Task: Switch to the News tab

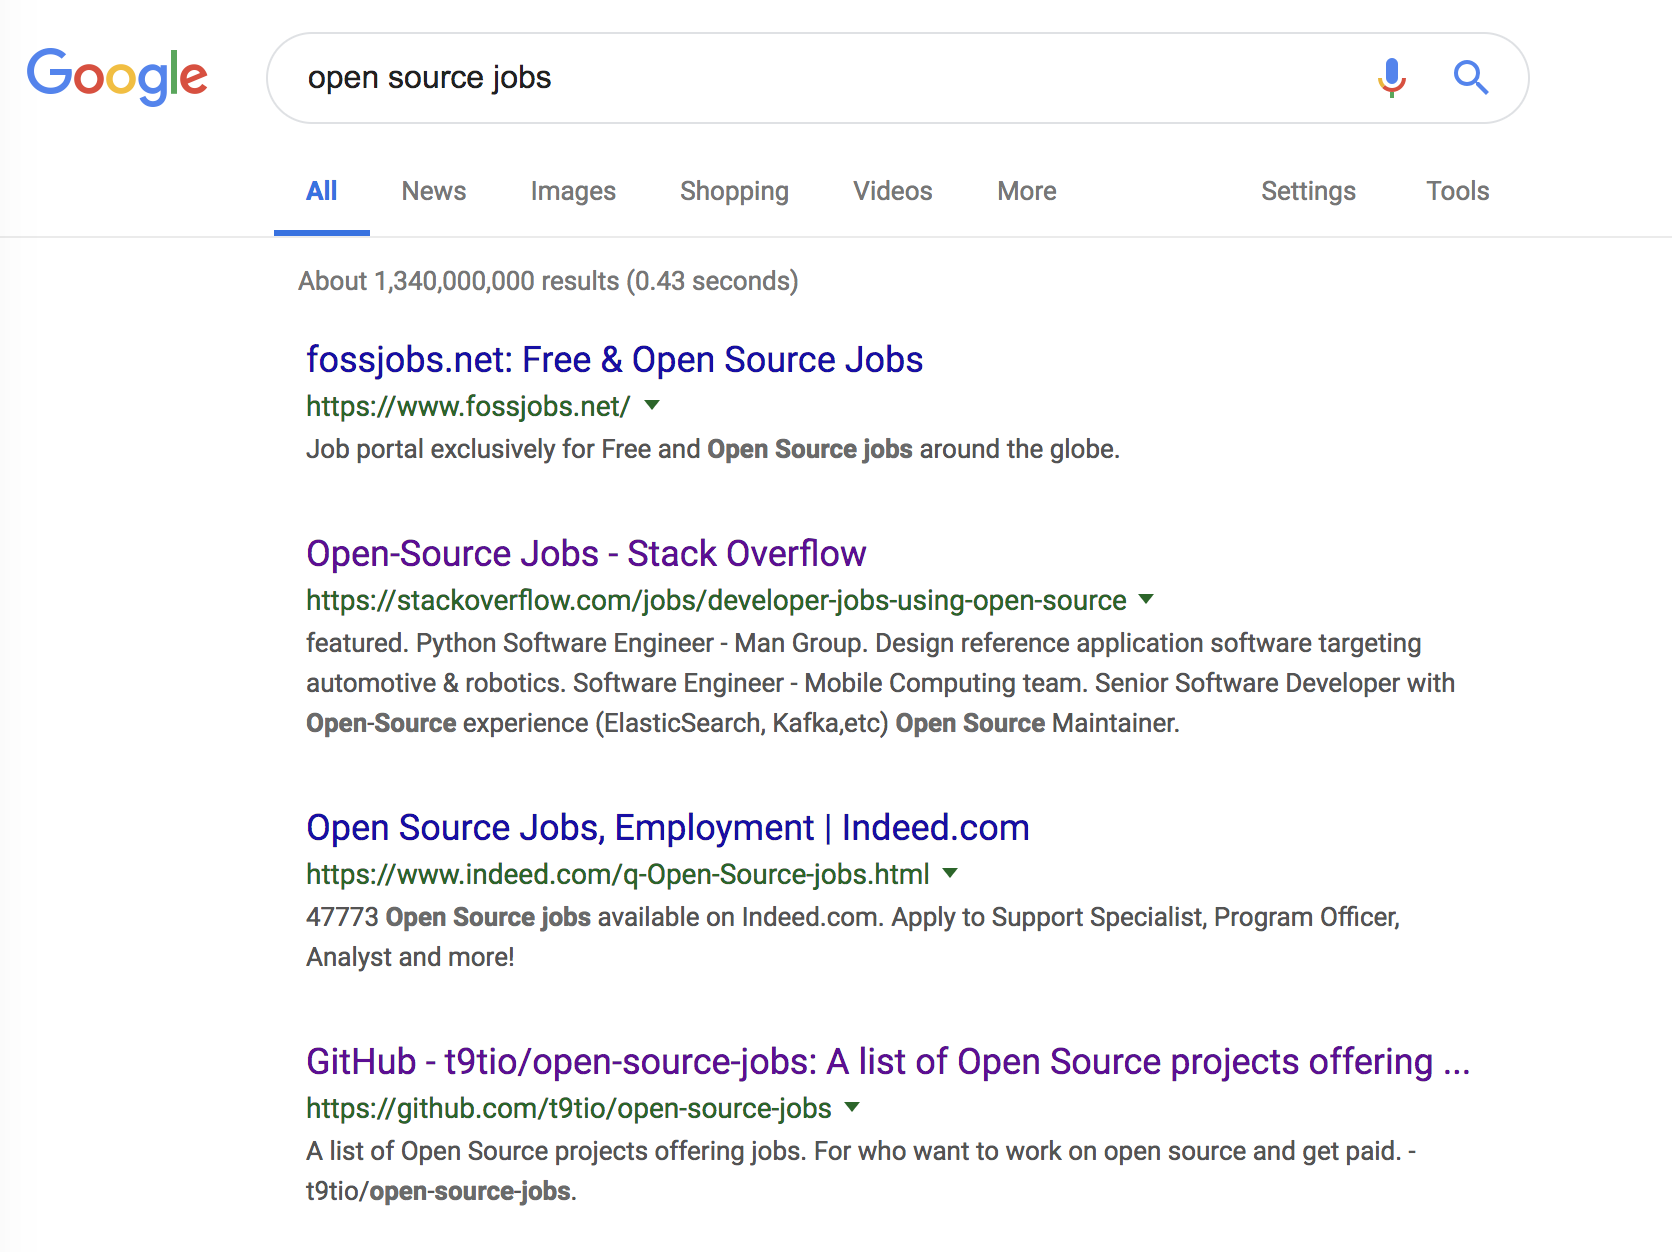Action: (434, 191)
